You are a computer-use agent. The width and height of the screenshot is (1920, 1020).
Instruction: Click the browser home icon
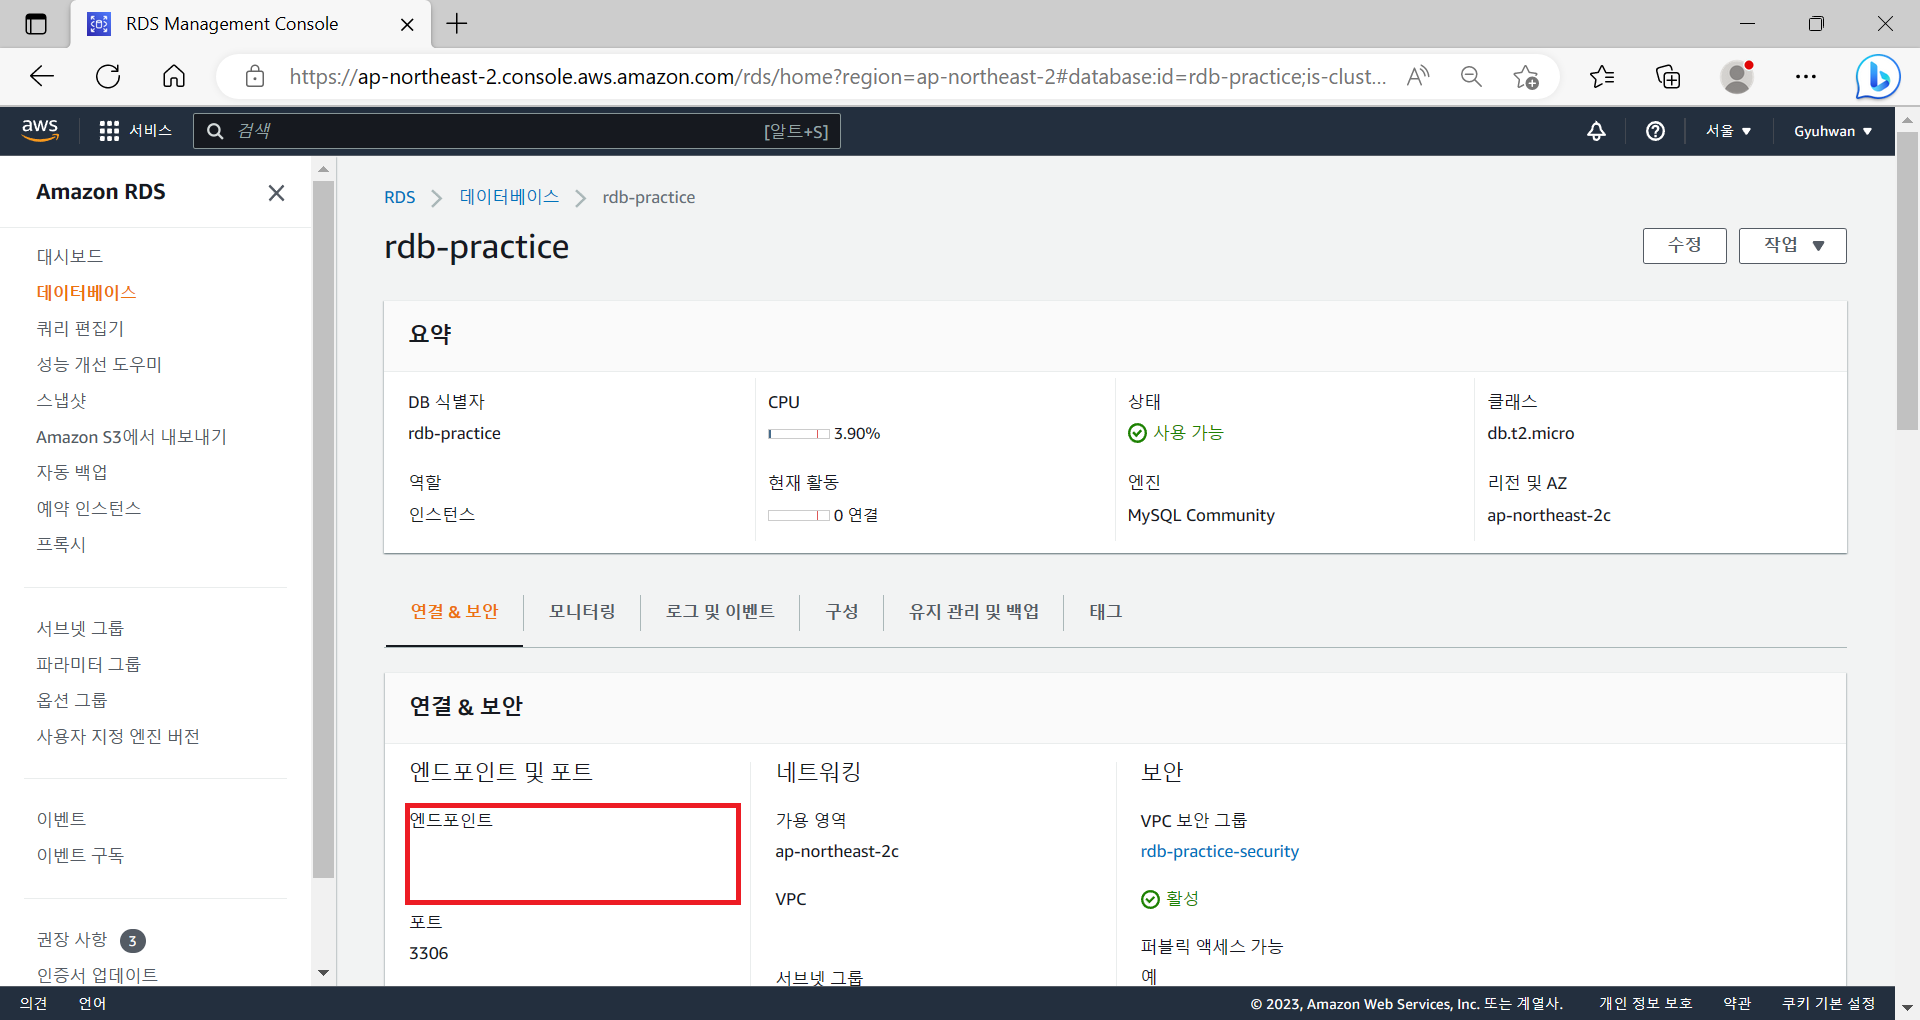click(x=174, y=76)
